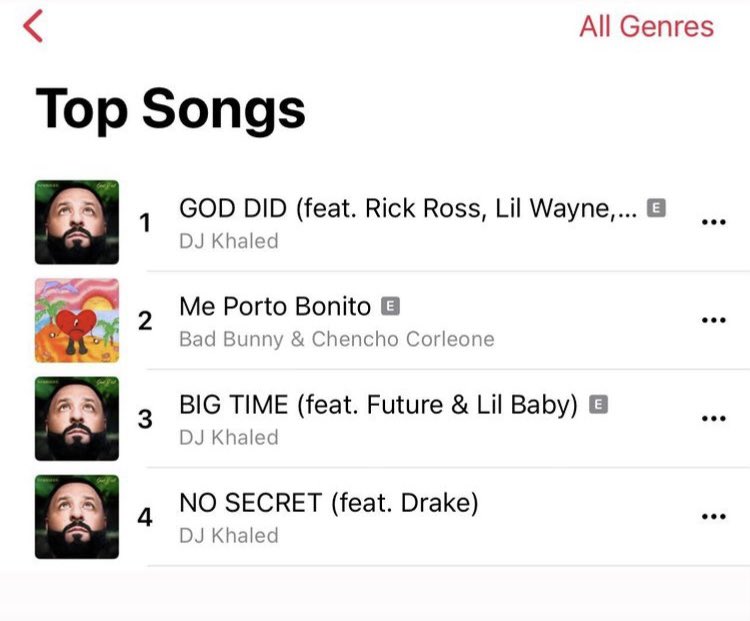
Task: Tap the Top Songs heading
Action: coord(170,110)
